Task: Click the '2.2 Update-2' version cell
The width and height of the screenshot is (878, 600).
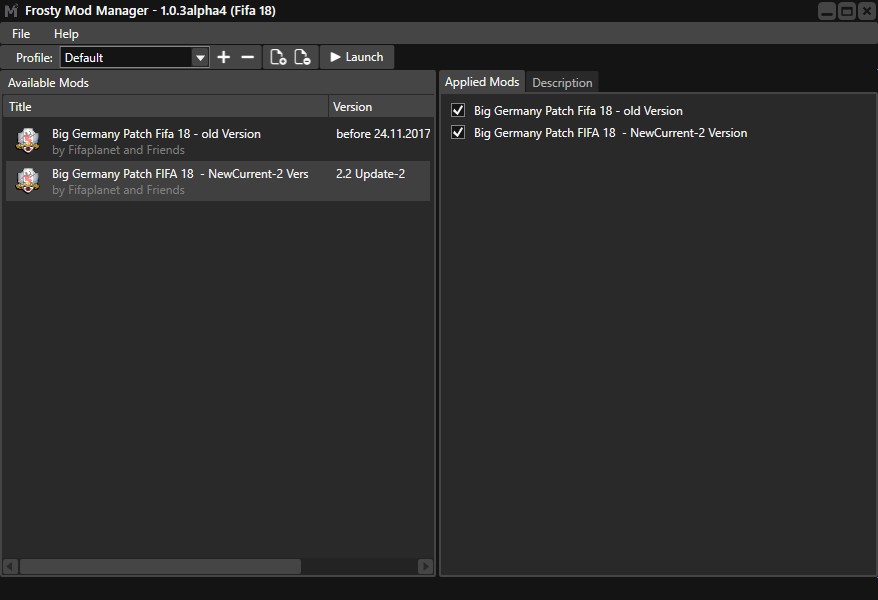Action: coord(370,174)
